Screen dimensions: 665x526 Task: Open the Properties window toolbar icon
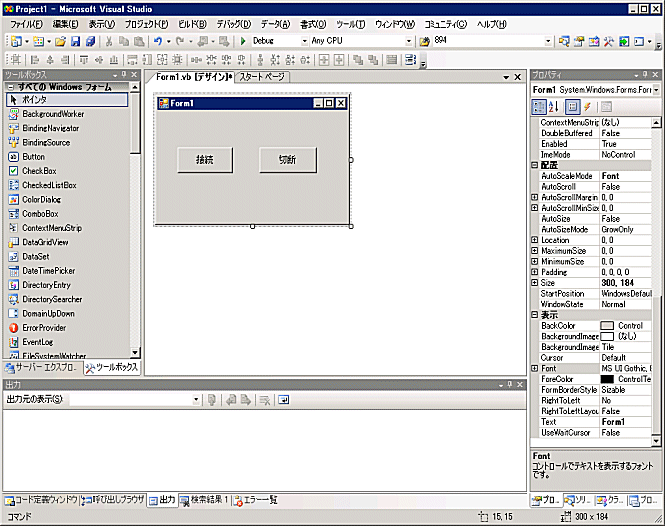click(x=579, y=41)
